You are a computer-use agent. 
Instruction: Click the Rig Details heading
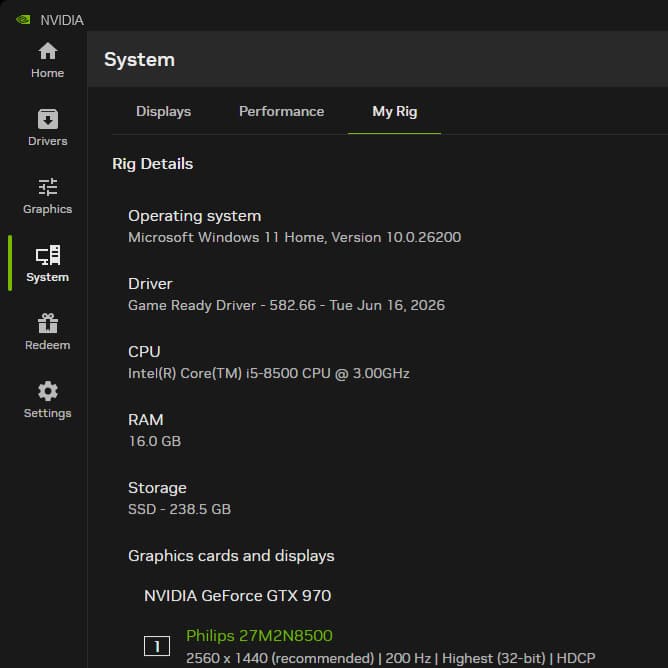coord(153,164)
